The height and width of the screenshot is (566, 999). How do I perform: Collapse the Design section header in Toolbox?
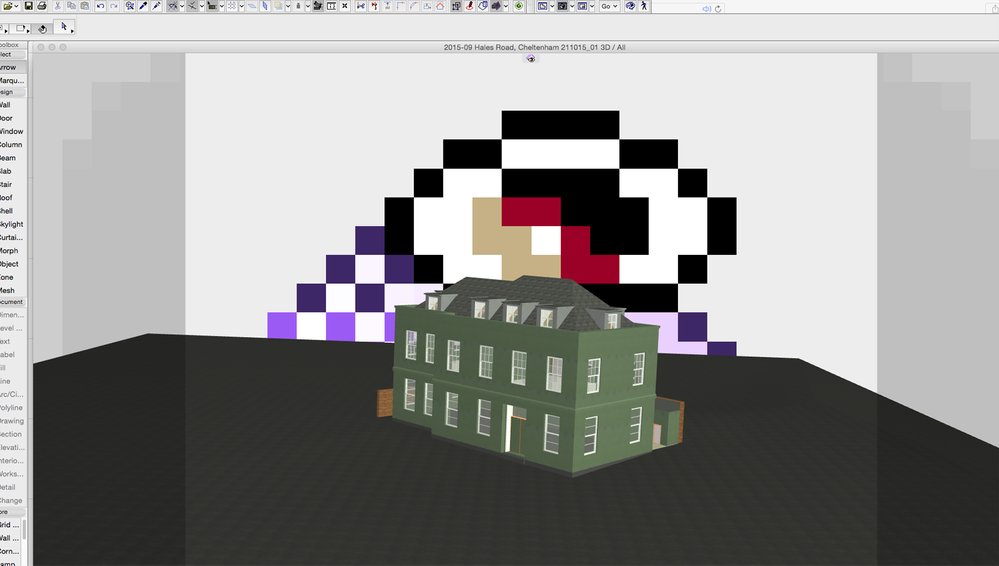12,92
